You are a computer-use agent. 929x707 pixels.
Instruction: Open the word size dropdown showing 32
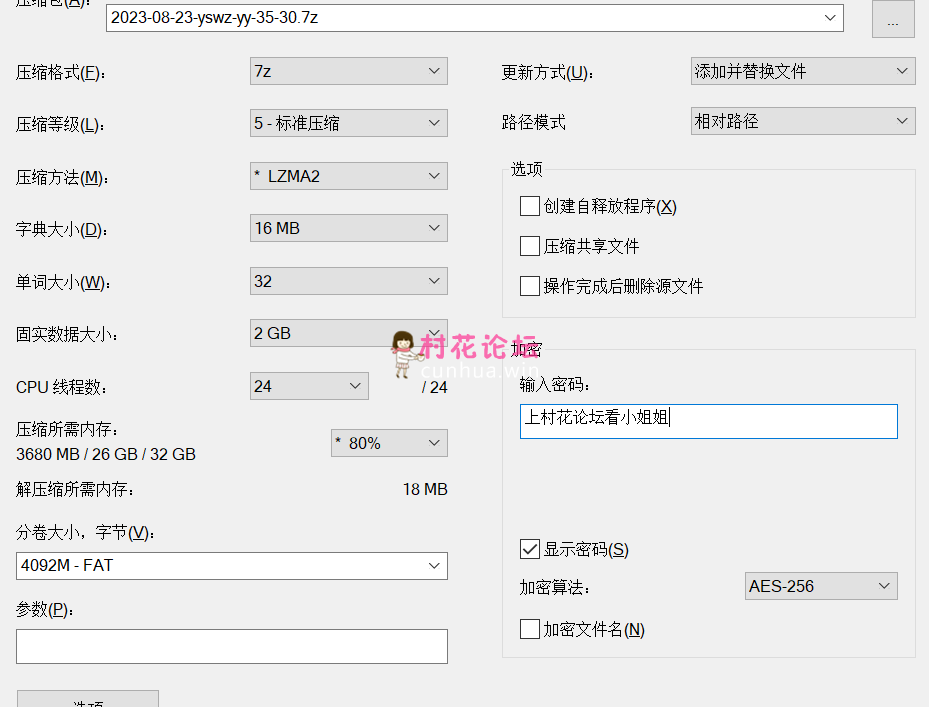(x=348, y=281)
